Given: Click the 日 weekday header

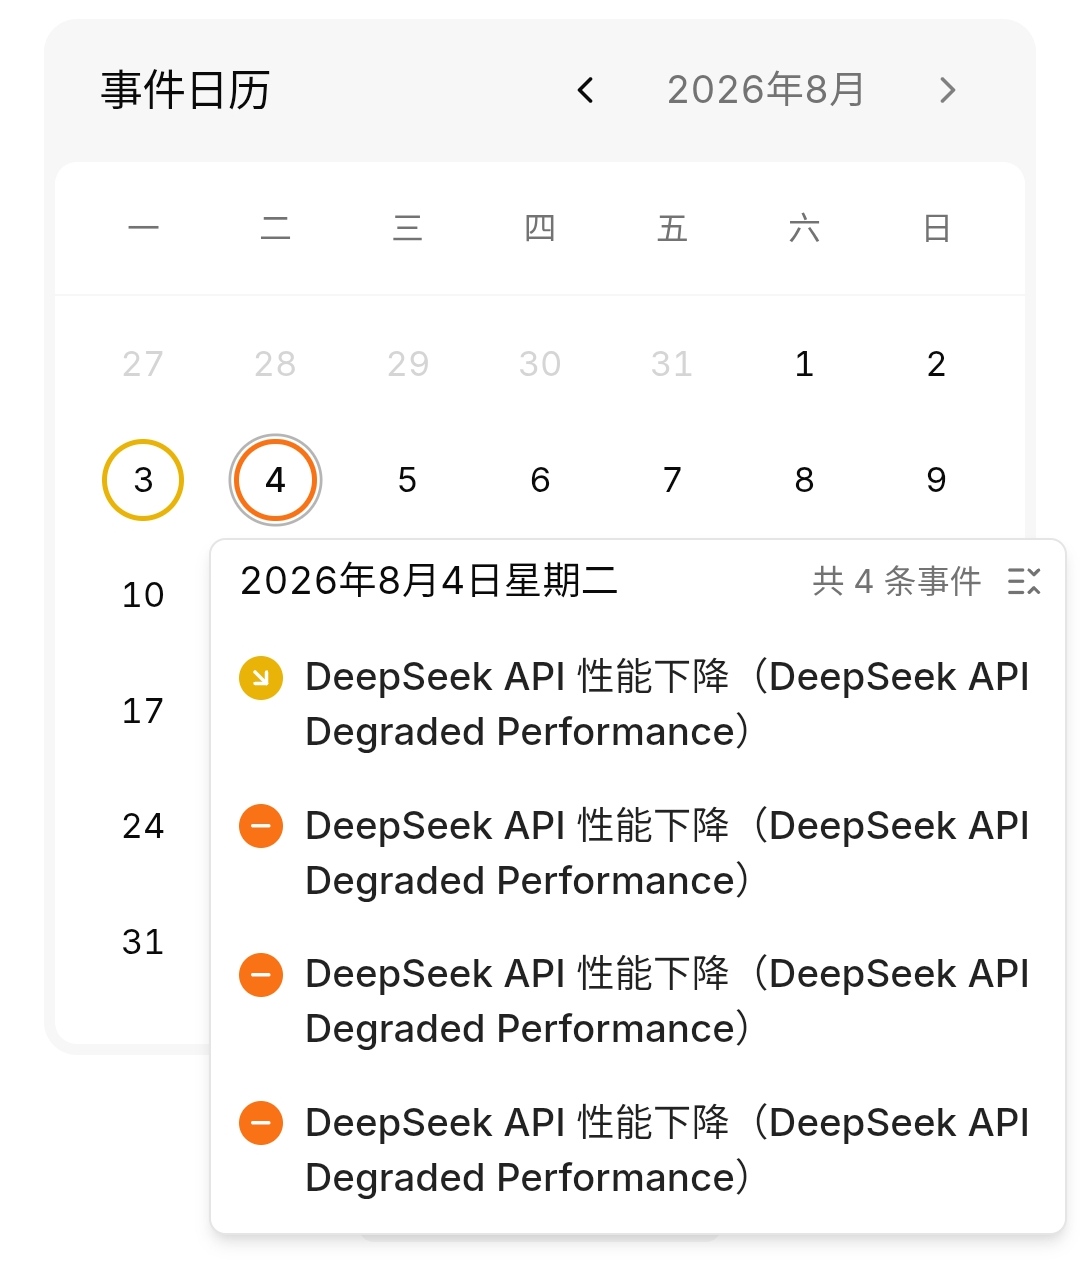Looking at the screenshot, I should coord(936,229).
